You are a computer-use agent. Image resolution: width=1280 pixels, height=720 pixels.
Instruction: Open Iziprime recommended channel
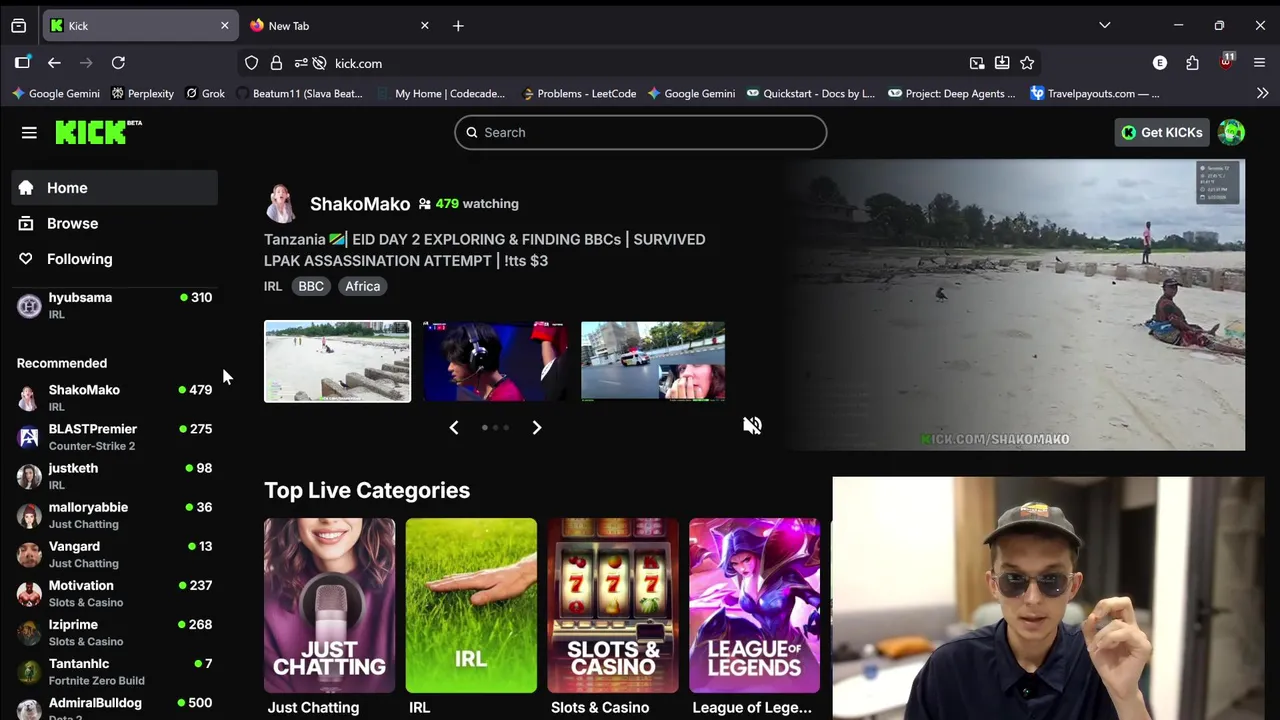tap(114, 632)
